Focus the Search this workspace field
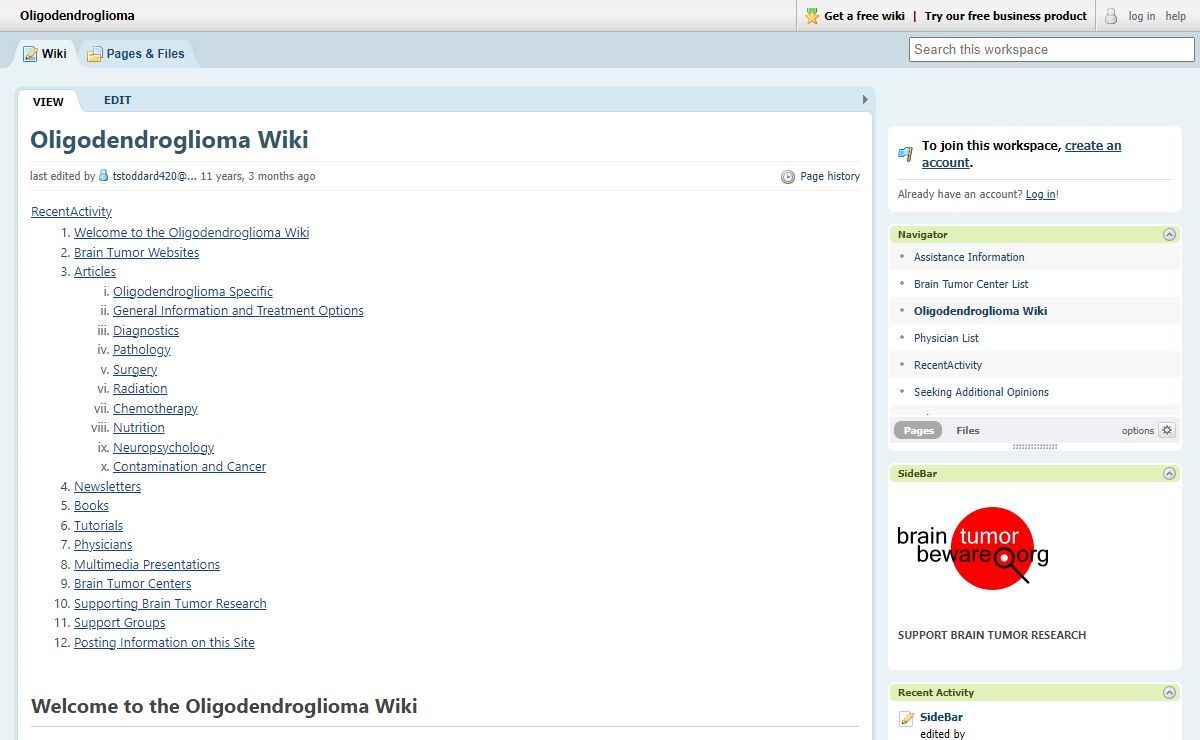Screen dimensions: 1200x740 click(1050, 49)
